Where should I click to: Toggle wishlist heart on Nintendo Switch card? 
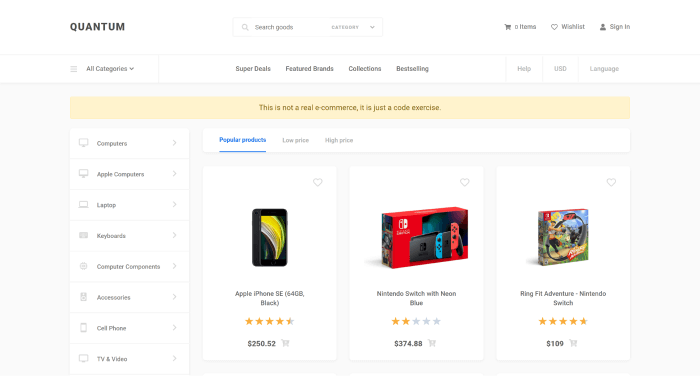point(464,182)
